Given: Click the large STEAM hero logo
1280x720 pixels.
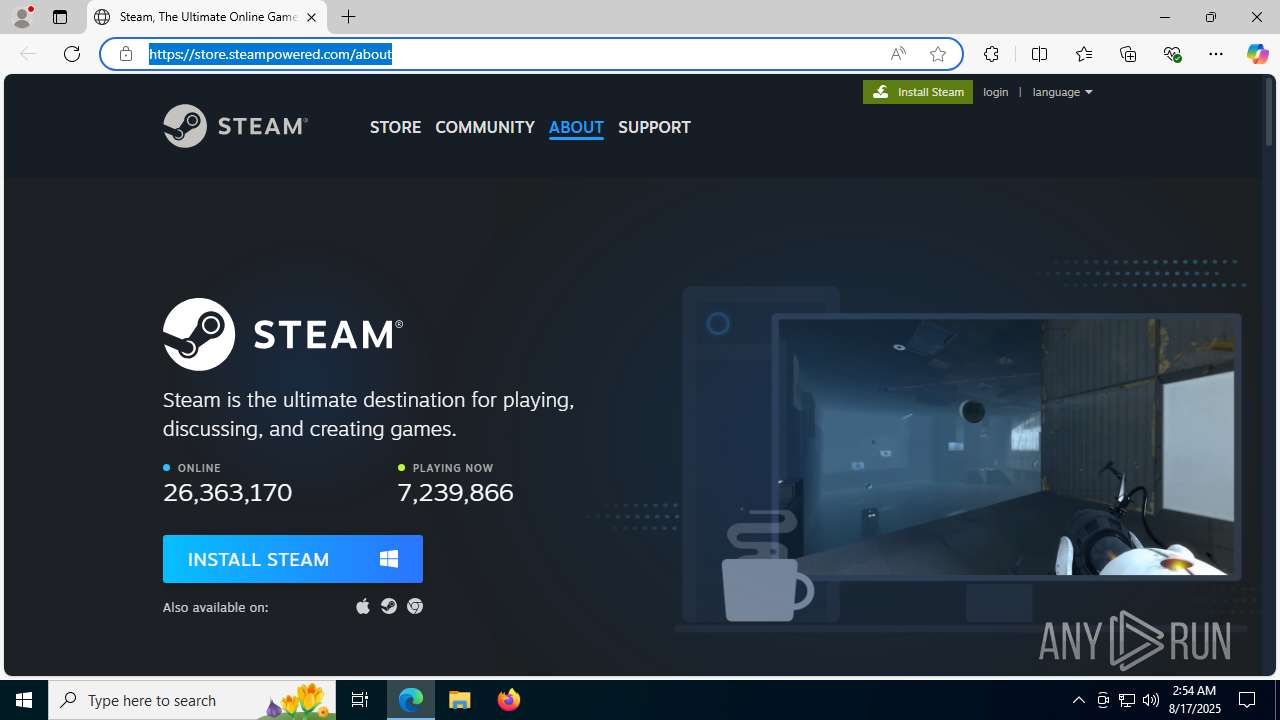Looking at the screenshot, I should (x=283, y=334).
